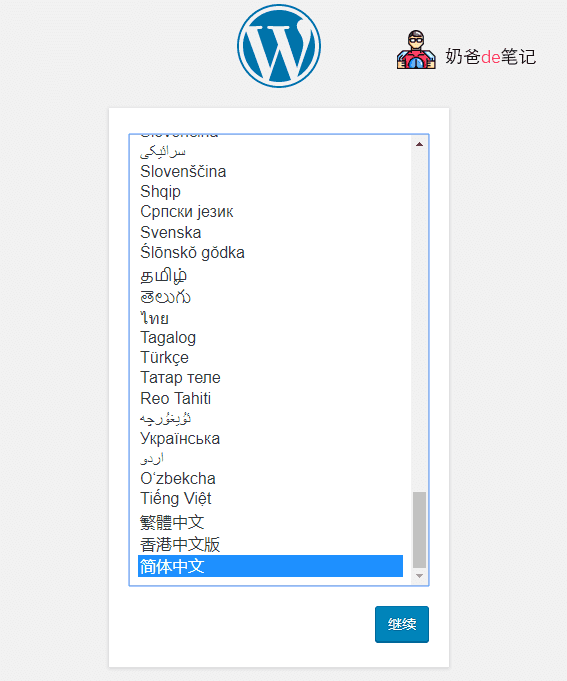Select 繁體中文 language option
The width and height of the screenshot is (567, 681).
270,522
